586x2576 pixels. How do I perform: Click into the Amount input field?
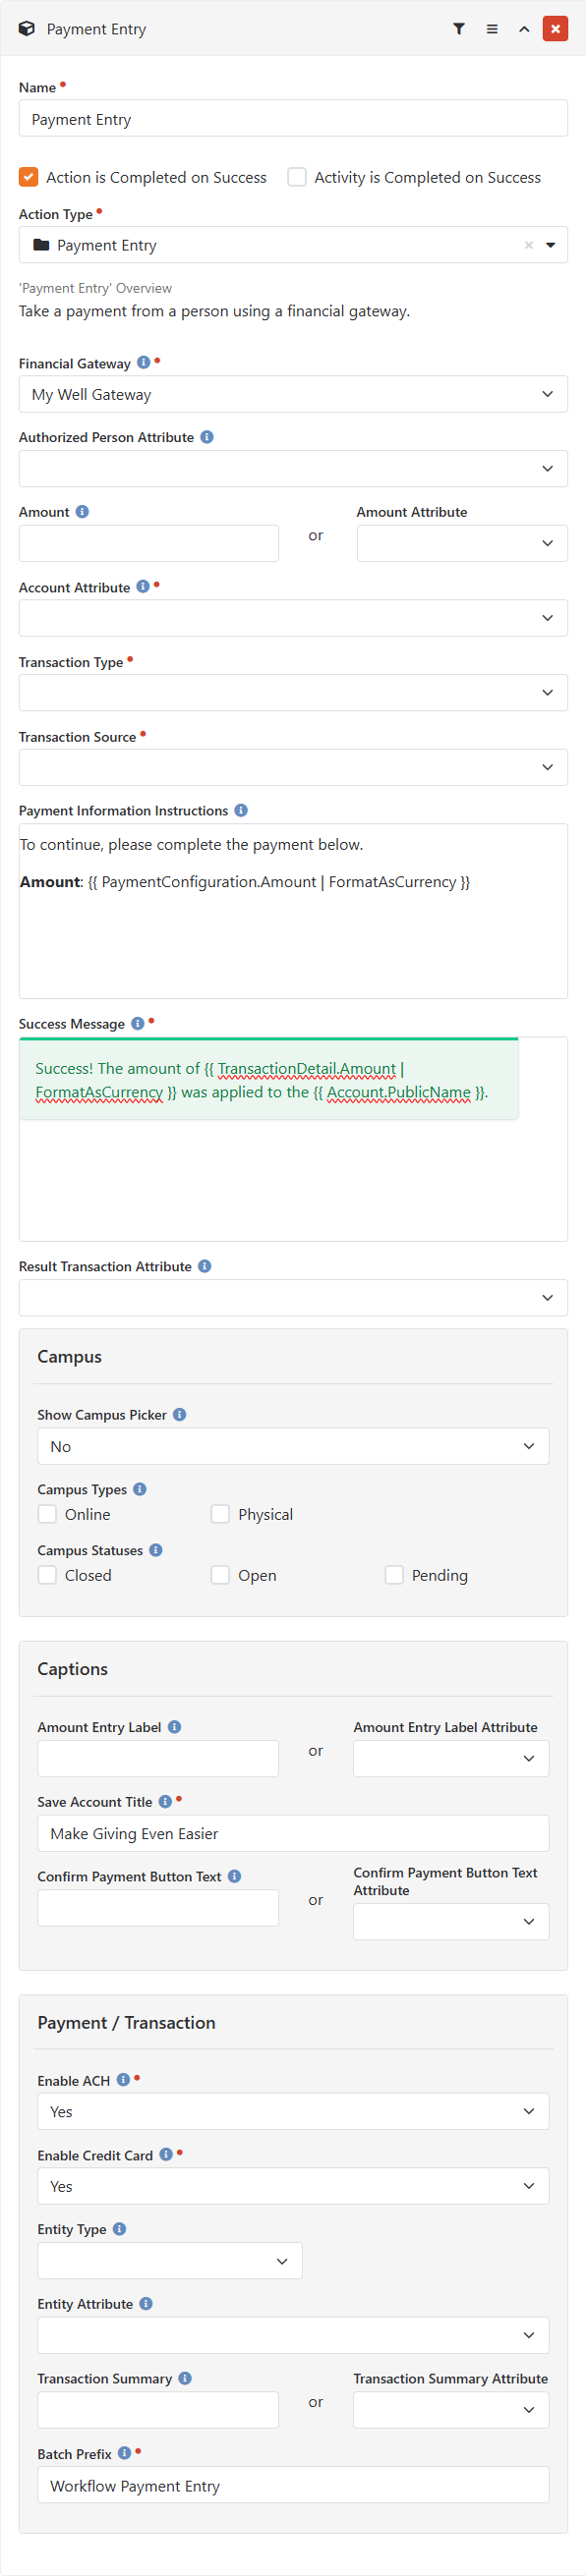point(149,543)
